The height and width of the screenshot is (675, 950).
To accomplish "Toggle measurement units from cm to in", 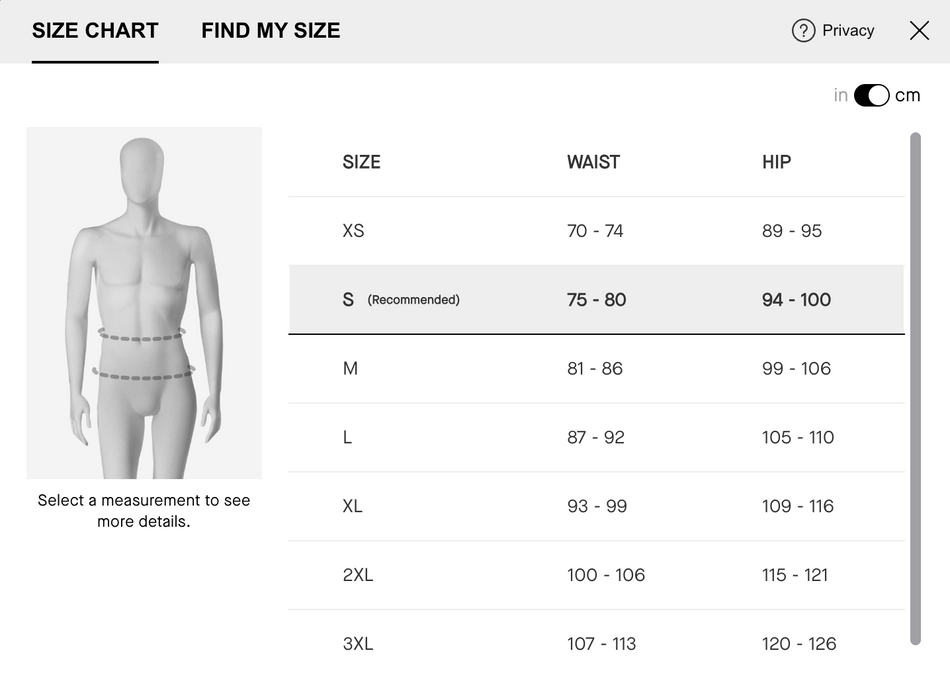I will pyautogui.click(x=871, y=94).
